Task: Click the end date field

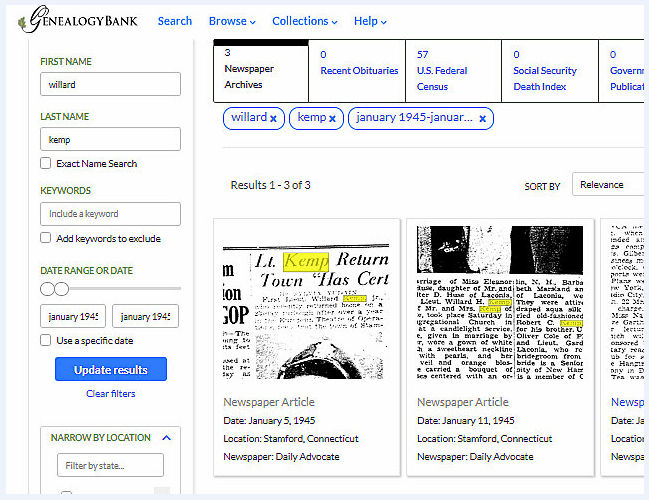Action: click(x=145, y=317)
